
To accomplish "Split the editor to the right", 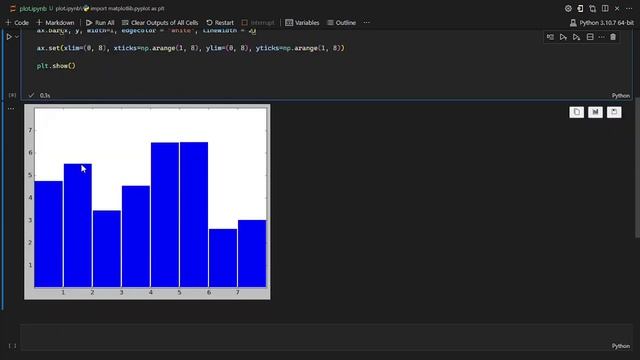I will pyautogui.click(x=605, y=8).
